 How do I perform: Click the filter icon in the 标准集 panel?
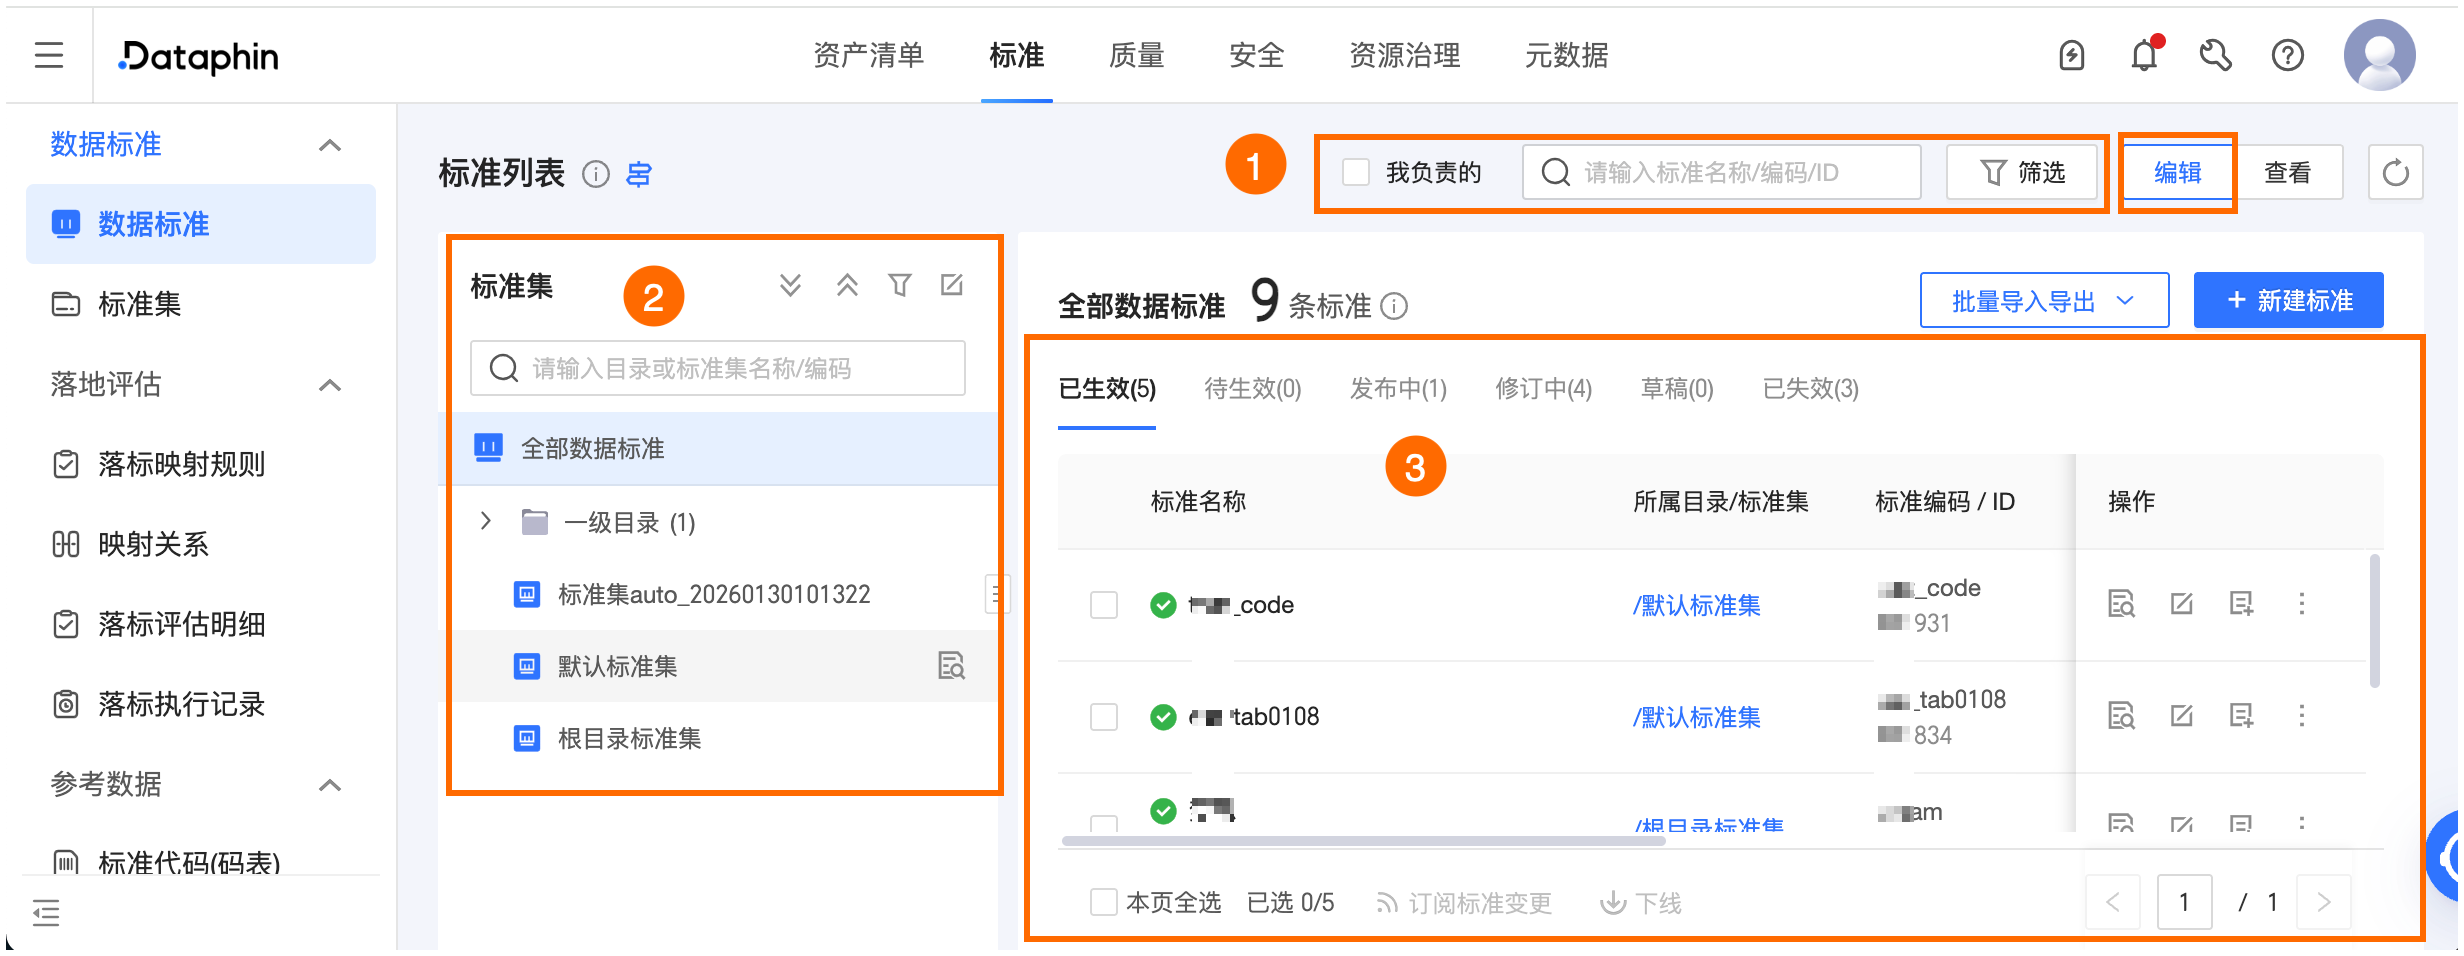pyautogui.click(x=900, y=286)
